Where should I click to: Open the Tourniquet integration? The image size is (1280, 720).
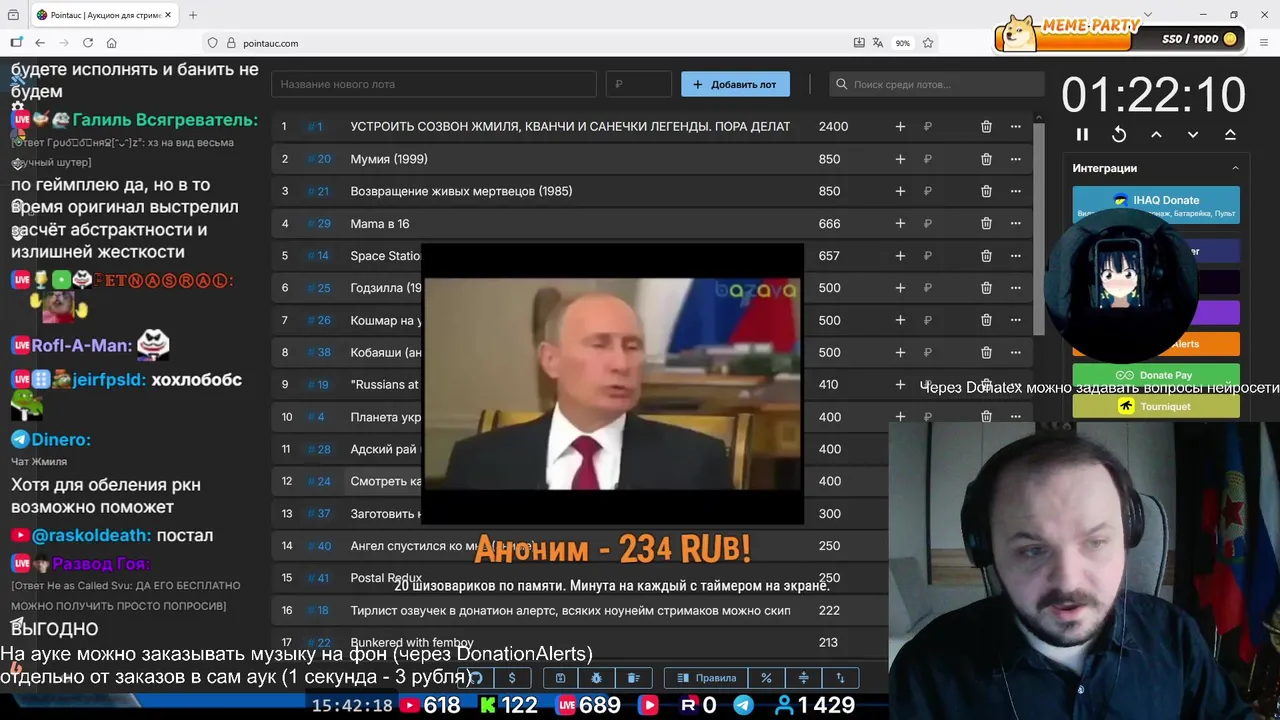[1156, 406]
